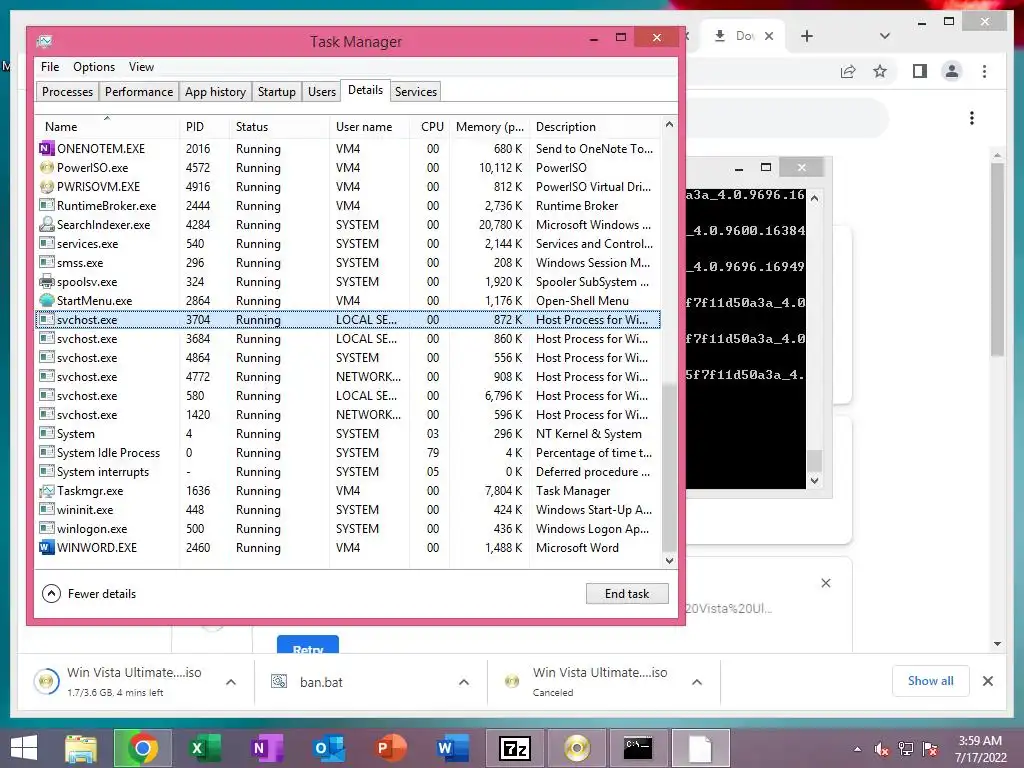Viewport: 1024px width, 768px height.
Task: Click Task Manager vertical scrollbar thumb
Action: 669,467
